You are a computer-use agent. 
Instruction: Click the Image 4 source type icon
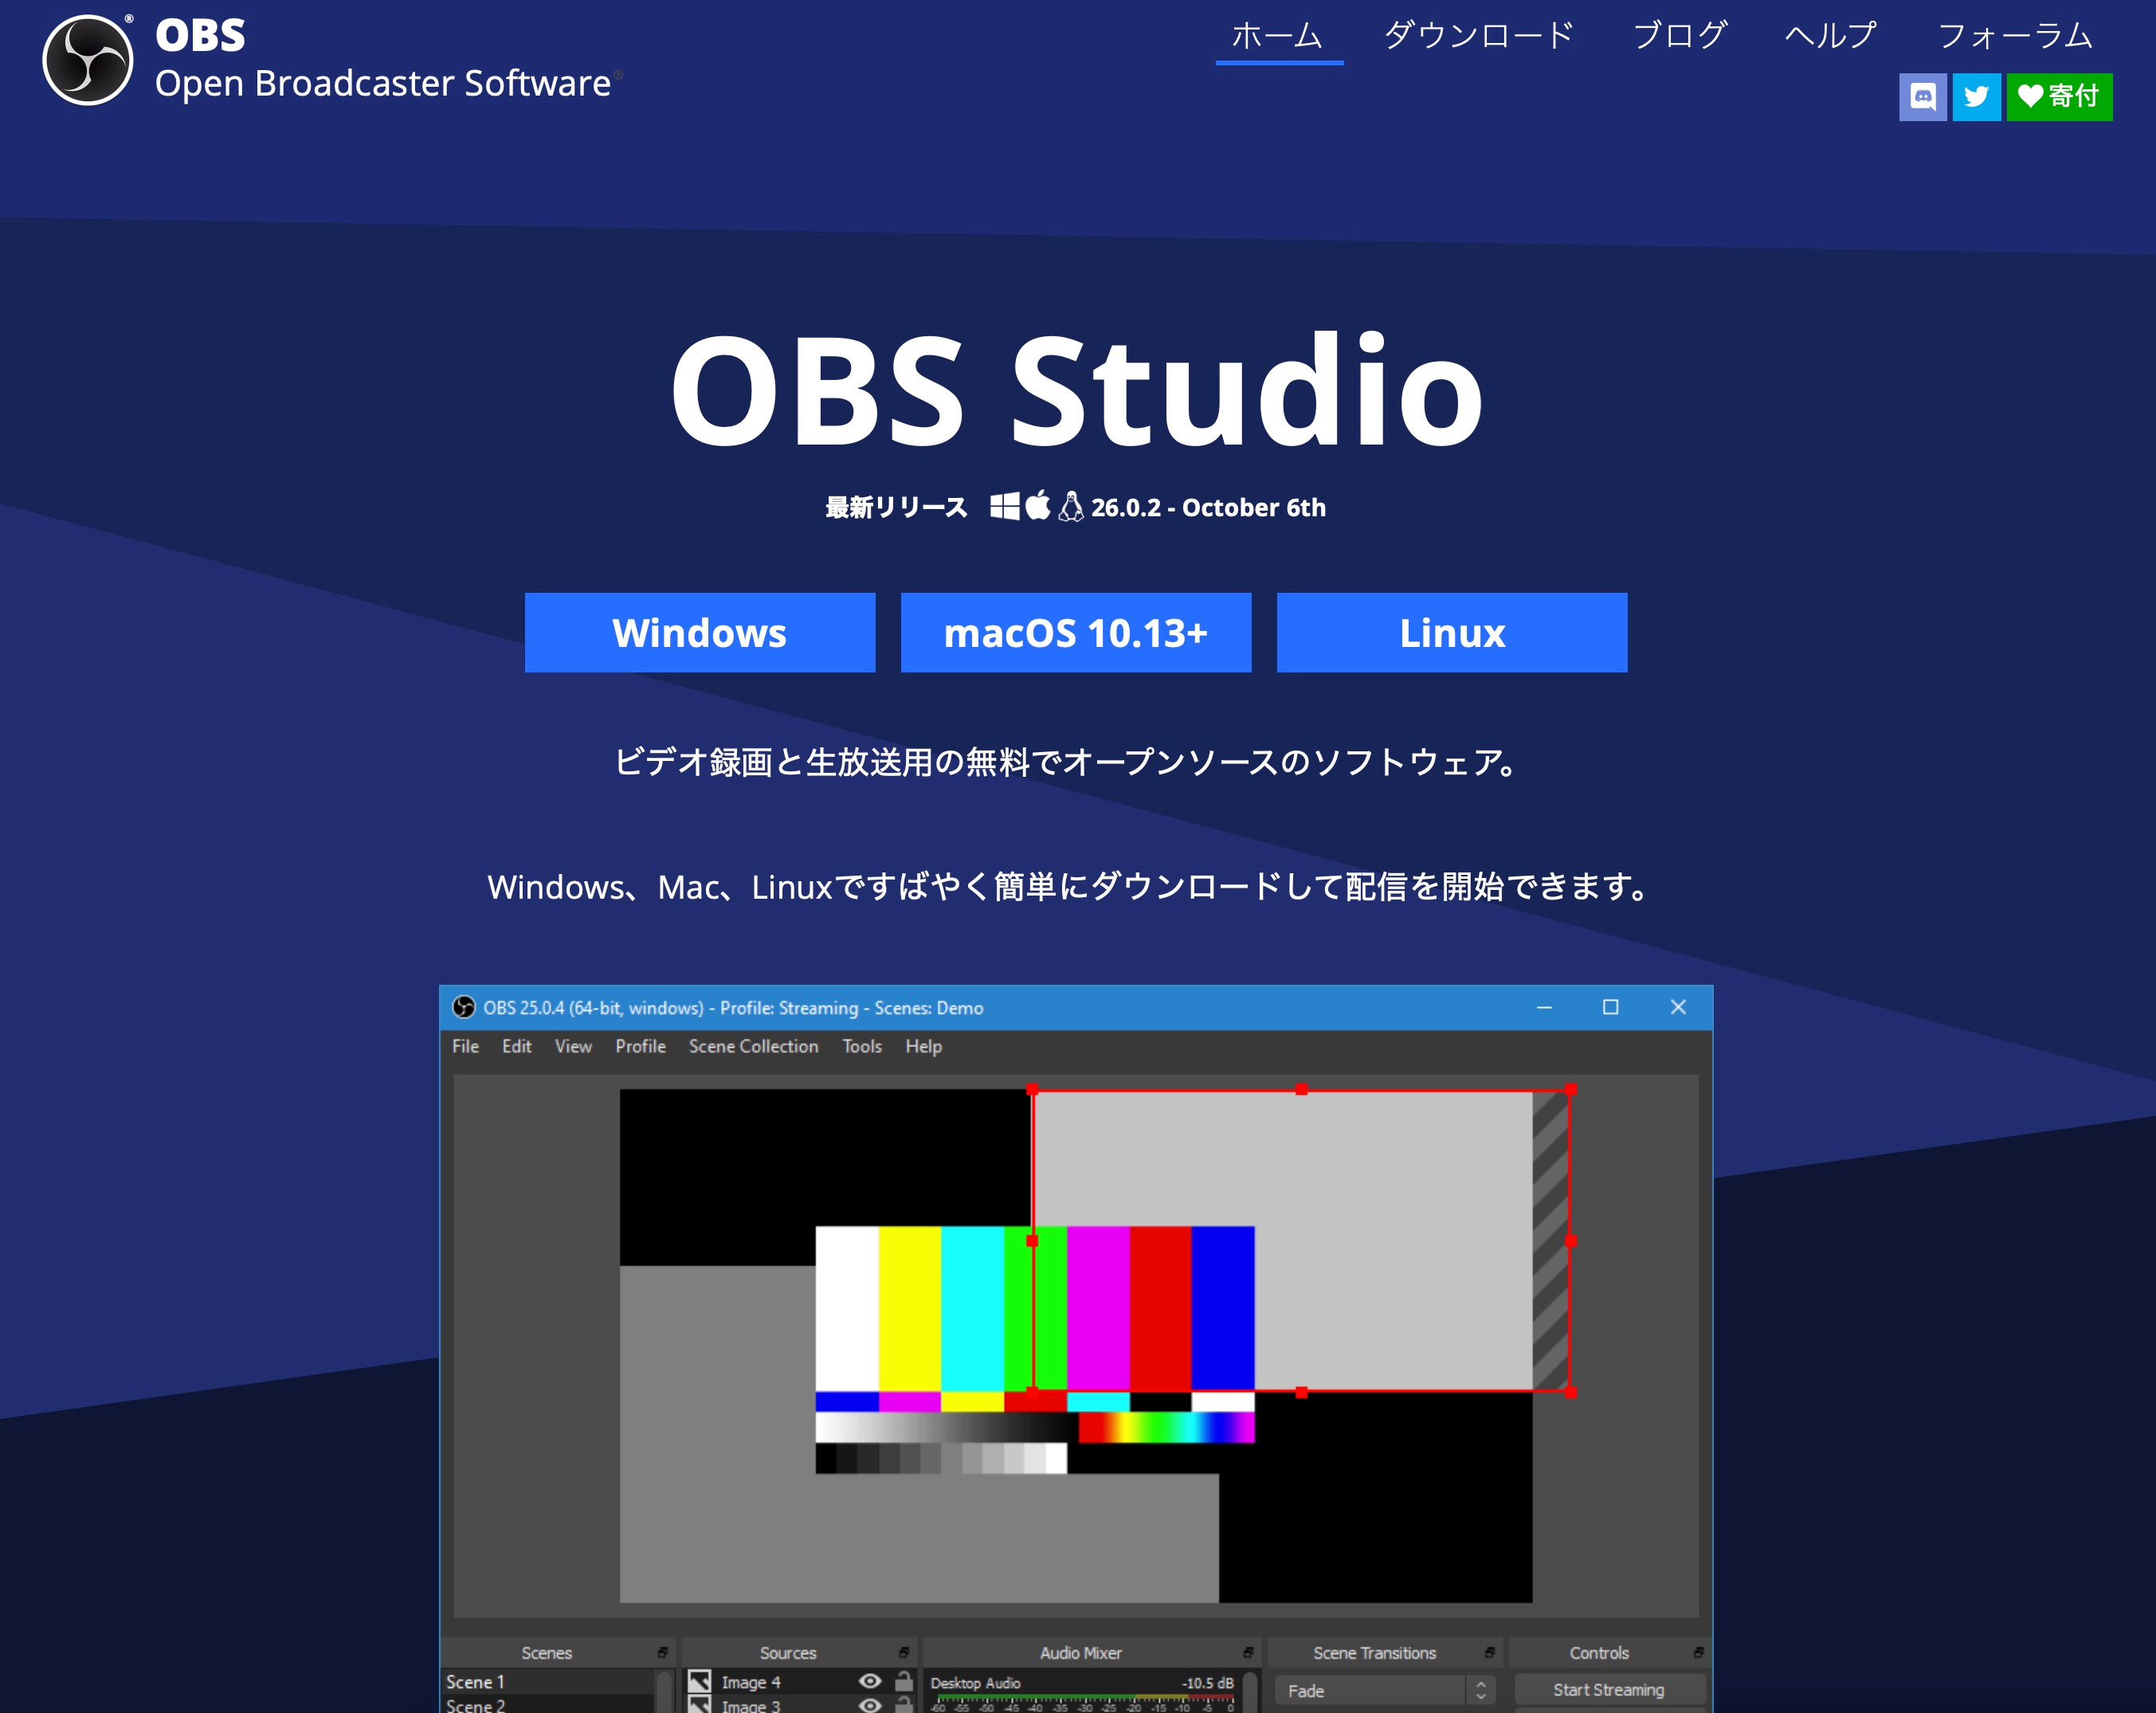700,1682
